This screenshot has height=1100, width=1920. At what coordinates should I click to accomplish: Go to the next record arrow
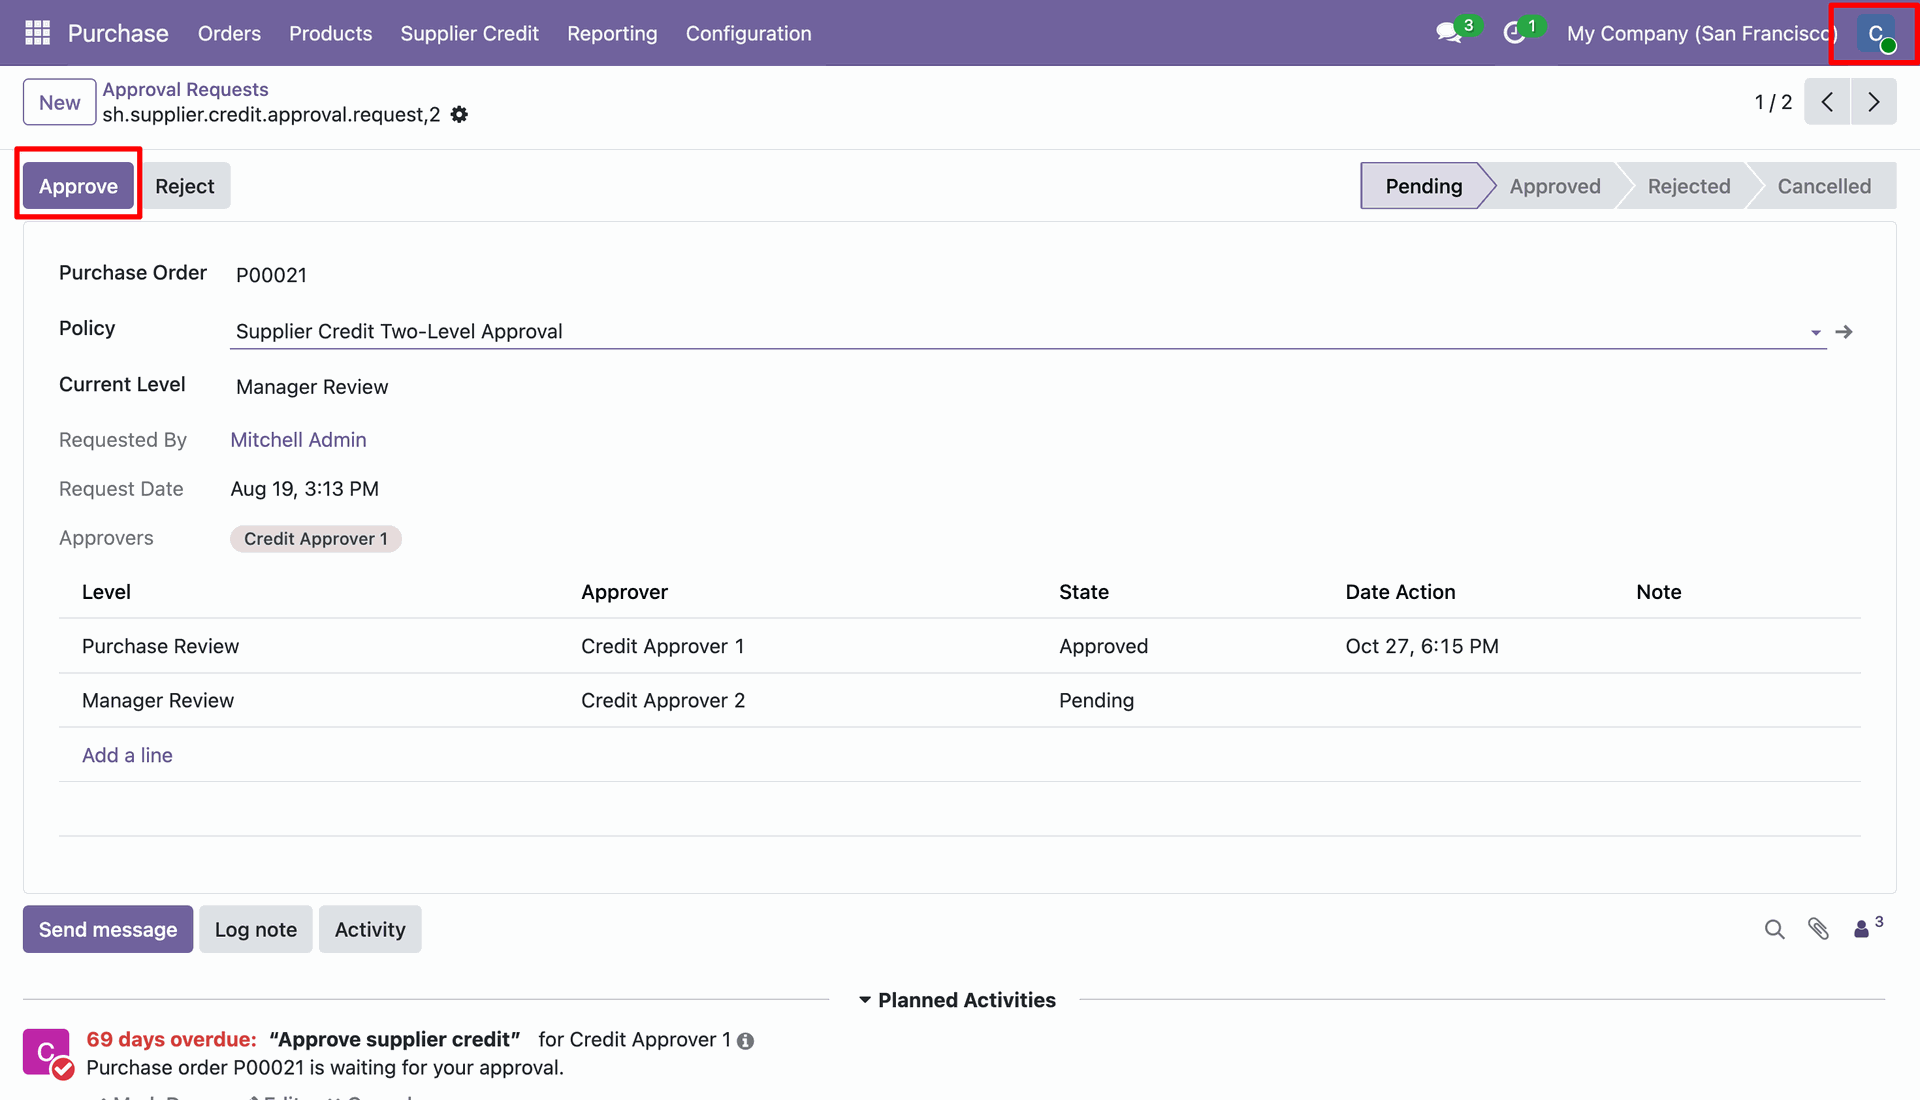[x=1874, y=102]
